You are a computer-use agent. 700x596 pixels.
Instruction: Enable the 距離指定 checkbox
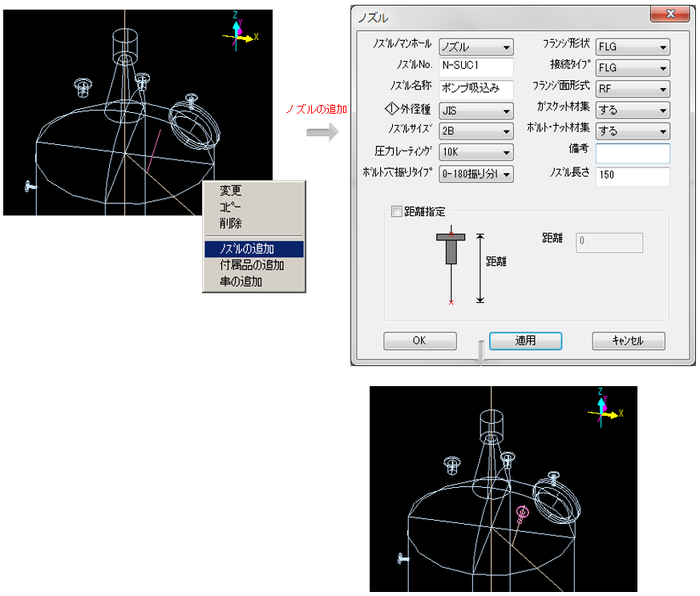(x=396, y=212)
